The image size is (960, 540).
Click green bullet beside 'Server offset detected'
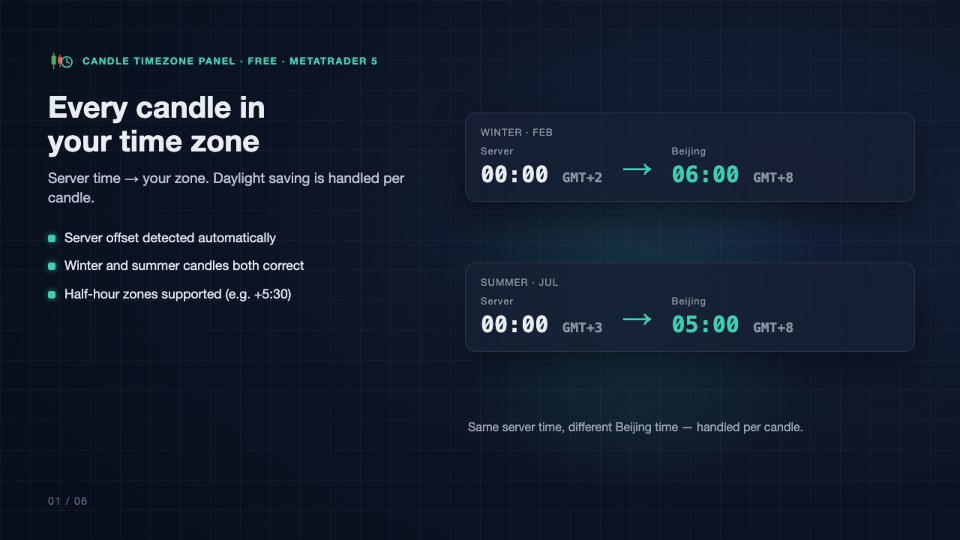(52, 238)
